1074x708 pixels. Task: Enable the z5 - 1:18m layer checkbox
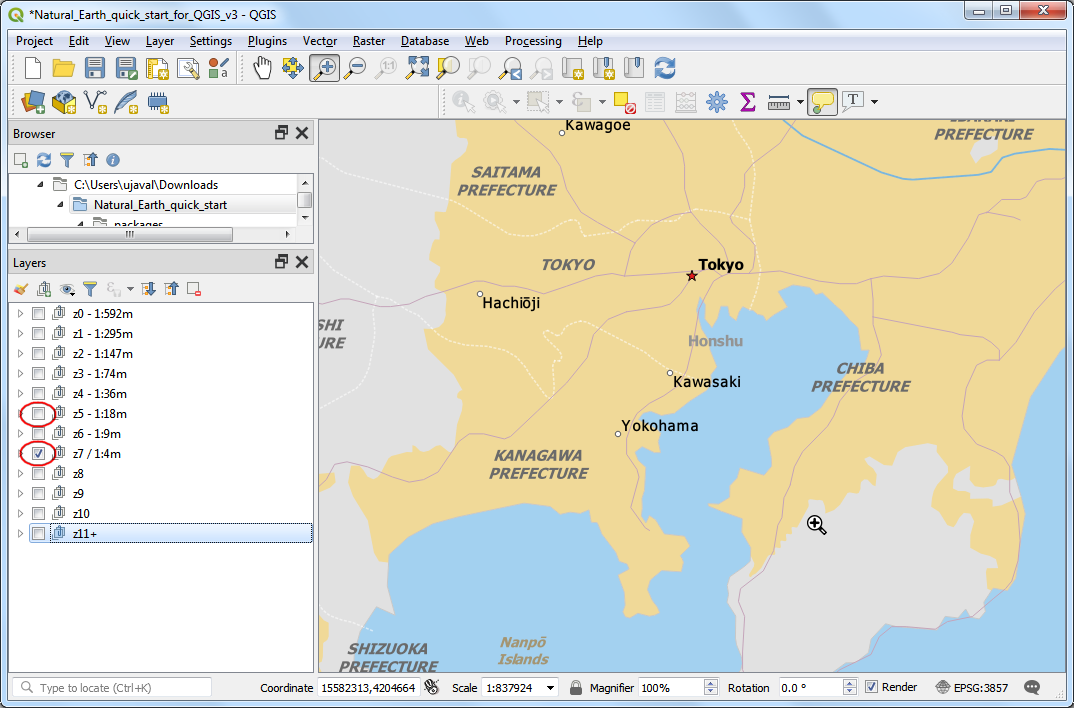(x=38, y=414)
